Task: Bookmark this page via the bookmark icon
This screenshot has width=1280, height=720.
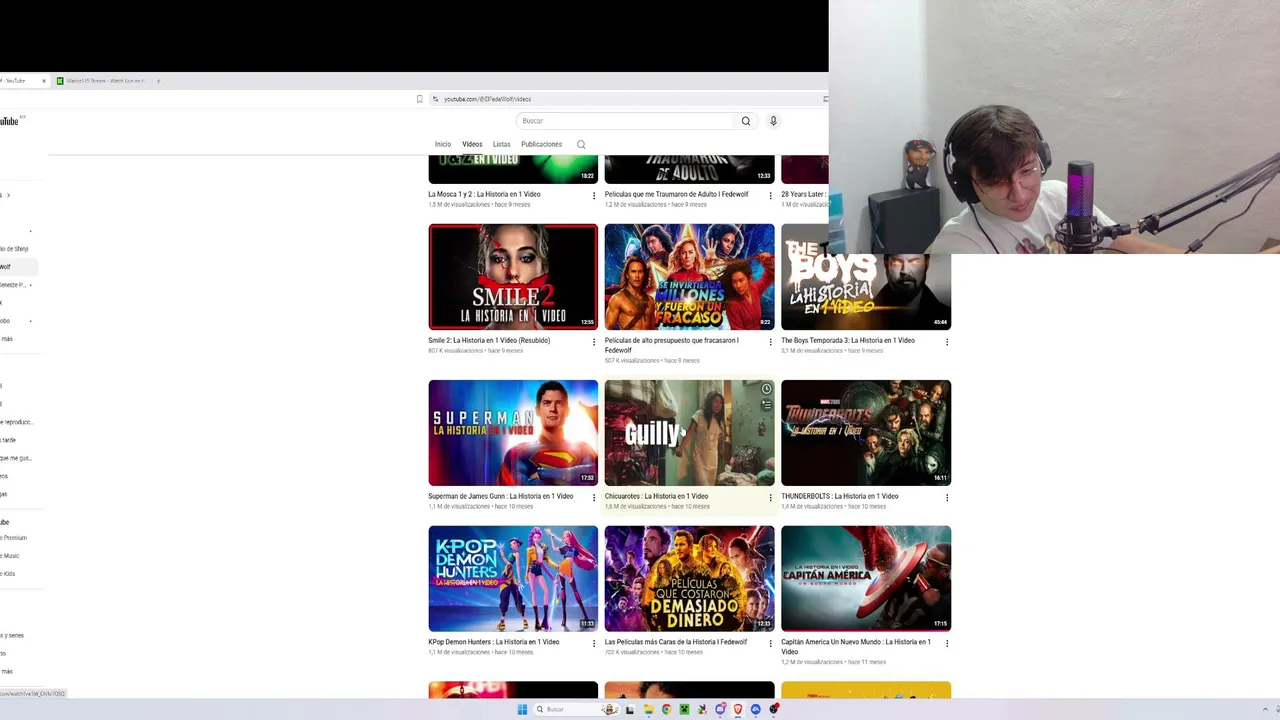Action: tap(420, 99)
